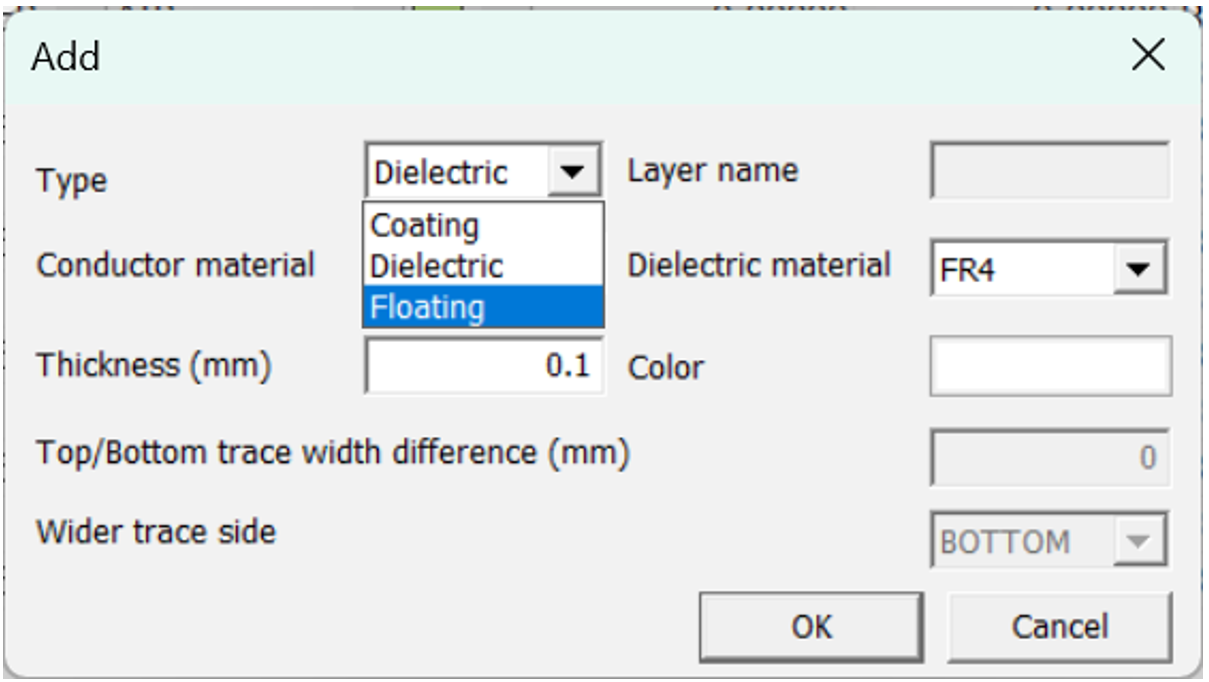This screenshot has height=682, width=1209.
Task: Click the Color label text
Action: (x=665, y=368)
